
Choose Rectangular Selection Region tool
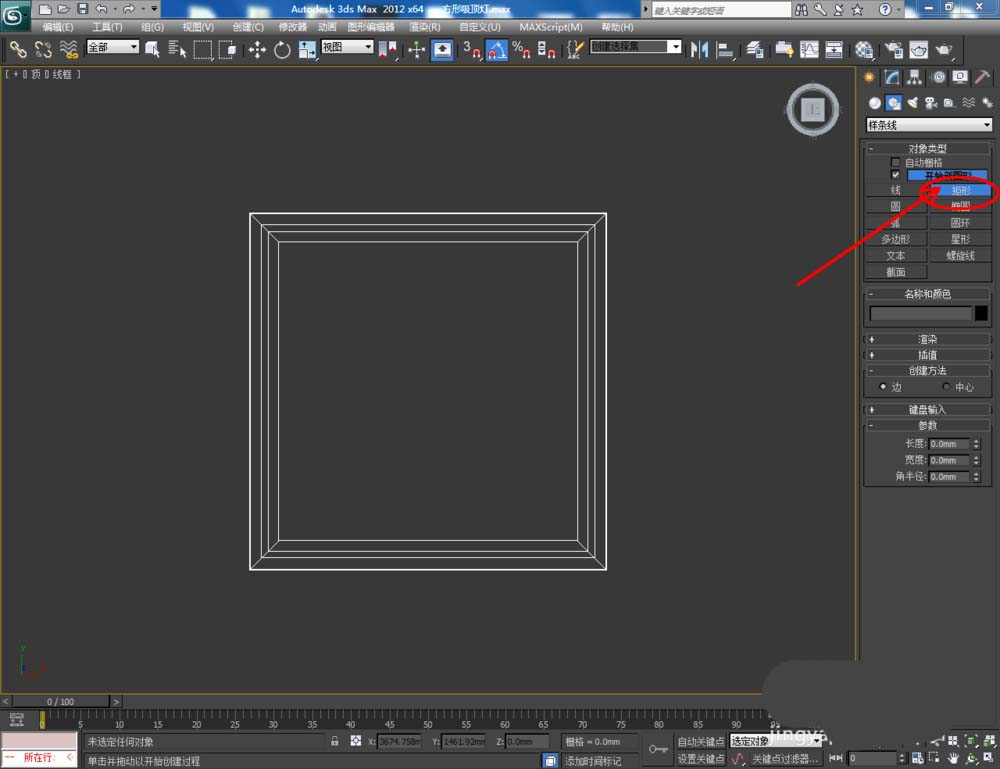[202, 49]
